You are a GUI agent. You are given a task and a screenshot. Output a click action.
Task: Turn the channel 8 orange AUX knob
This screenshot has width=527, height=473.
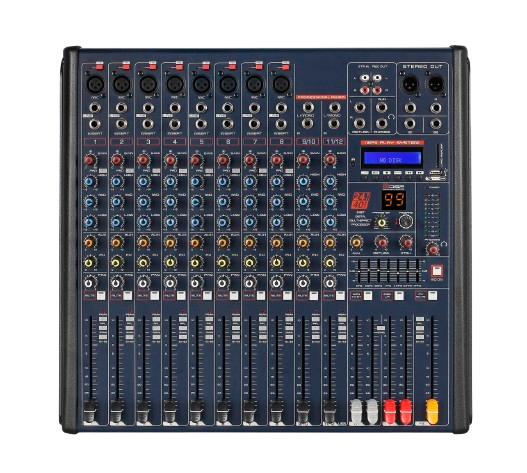(x=276, y=242)
